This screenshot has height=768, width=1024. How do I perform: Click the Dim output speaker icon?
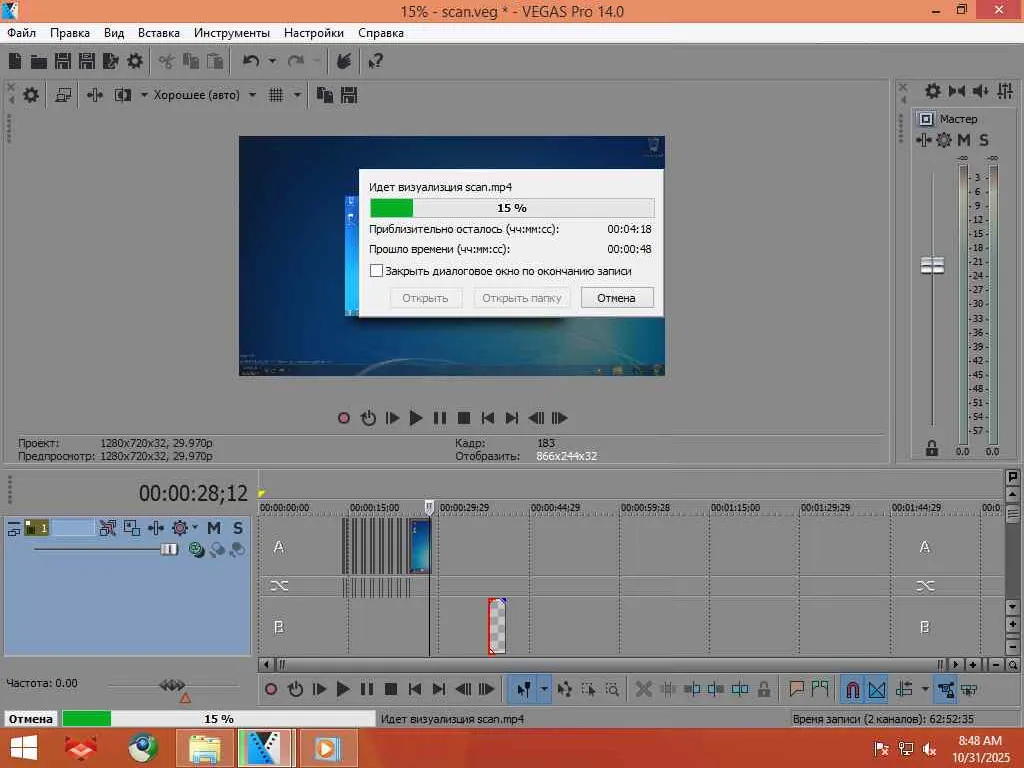(x=980, y=91)
